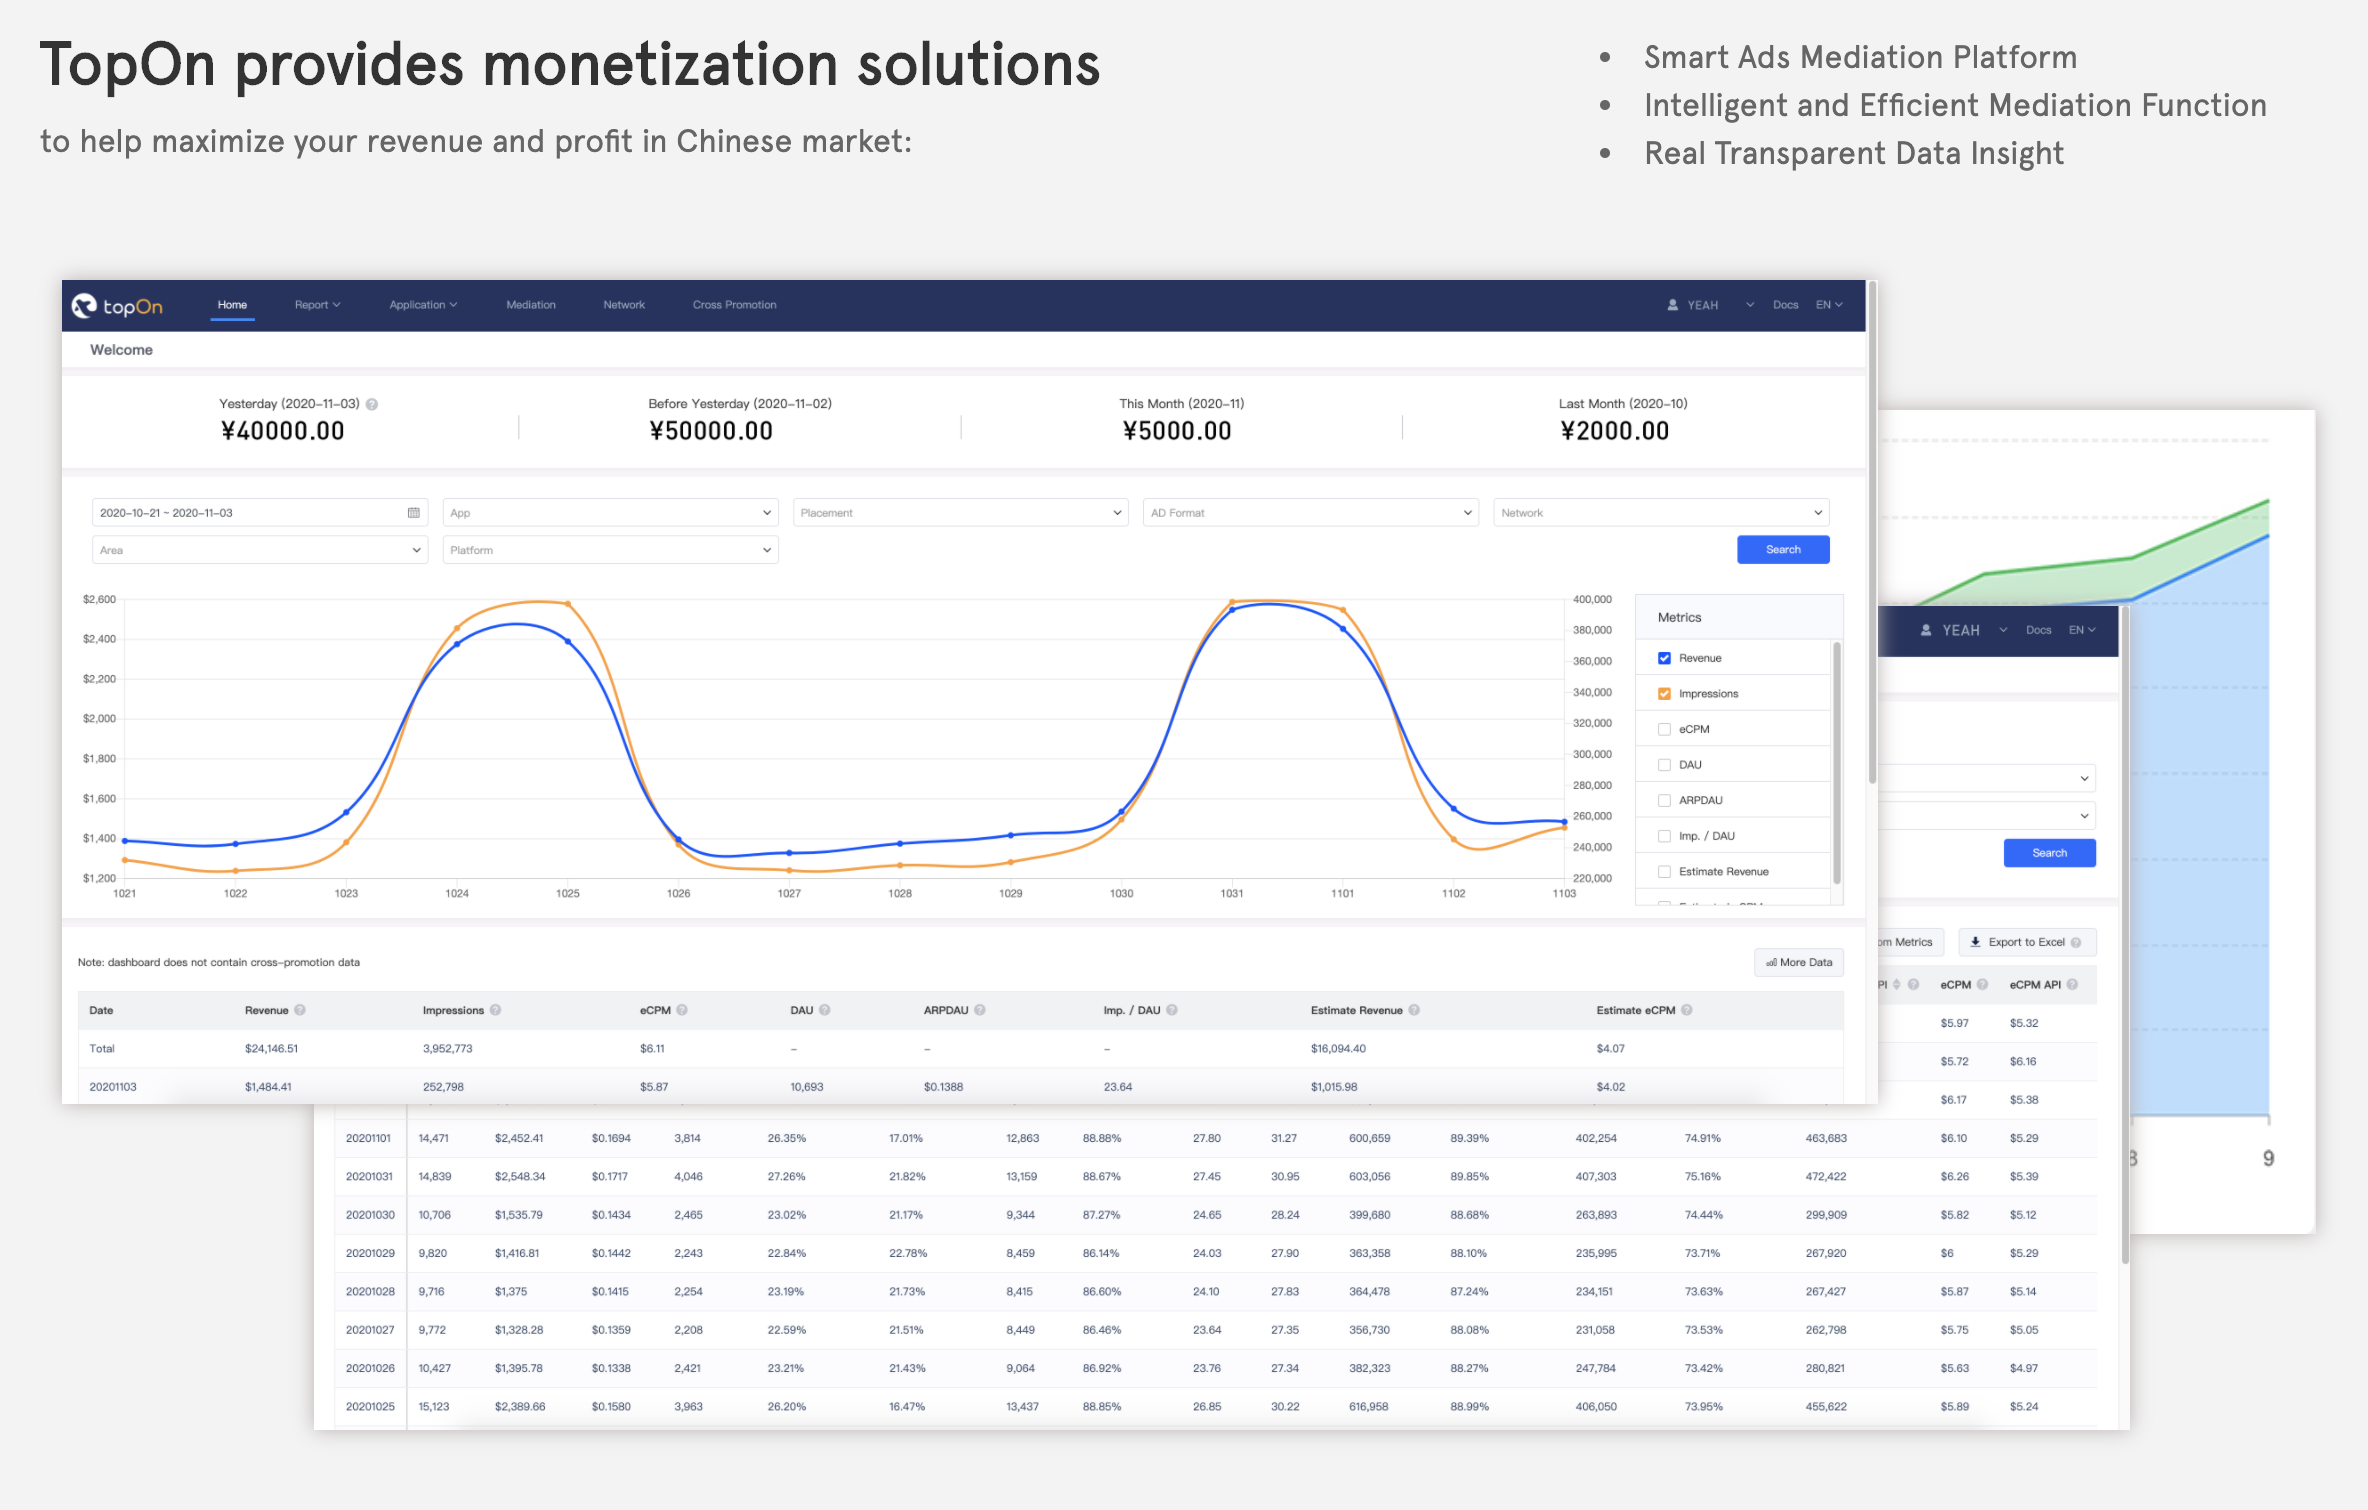The image size is (2368, 1510).
Task: Click the 20201103 date cell
Action: 113,1087
